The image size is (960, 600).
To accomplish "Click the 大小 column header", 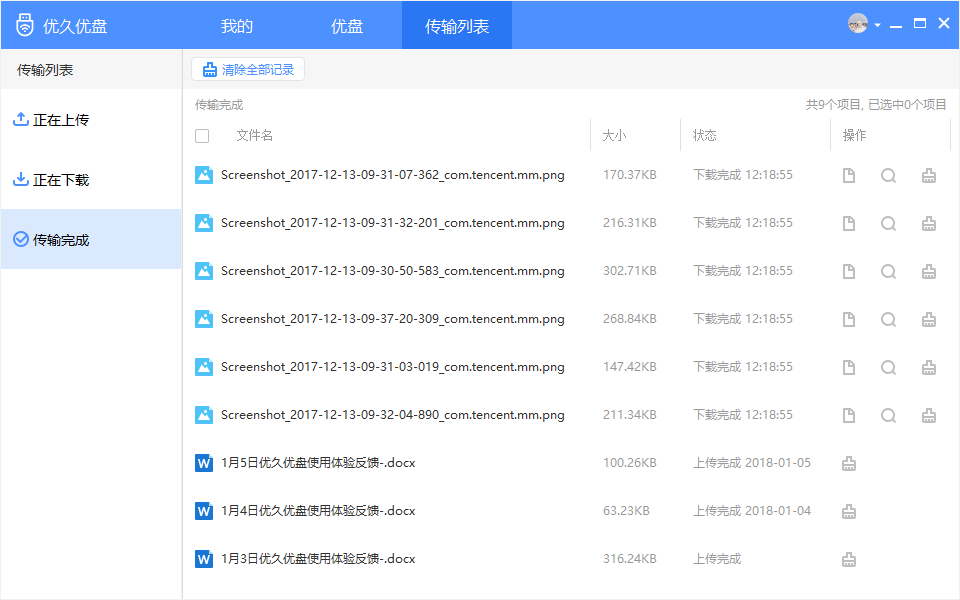I will click(614, 135).
